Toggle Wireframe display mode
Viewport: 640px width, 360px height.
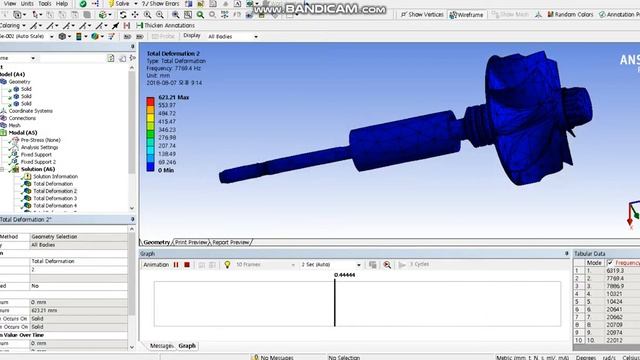[x=466, y=15]
